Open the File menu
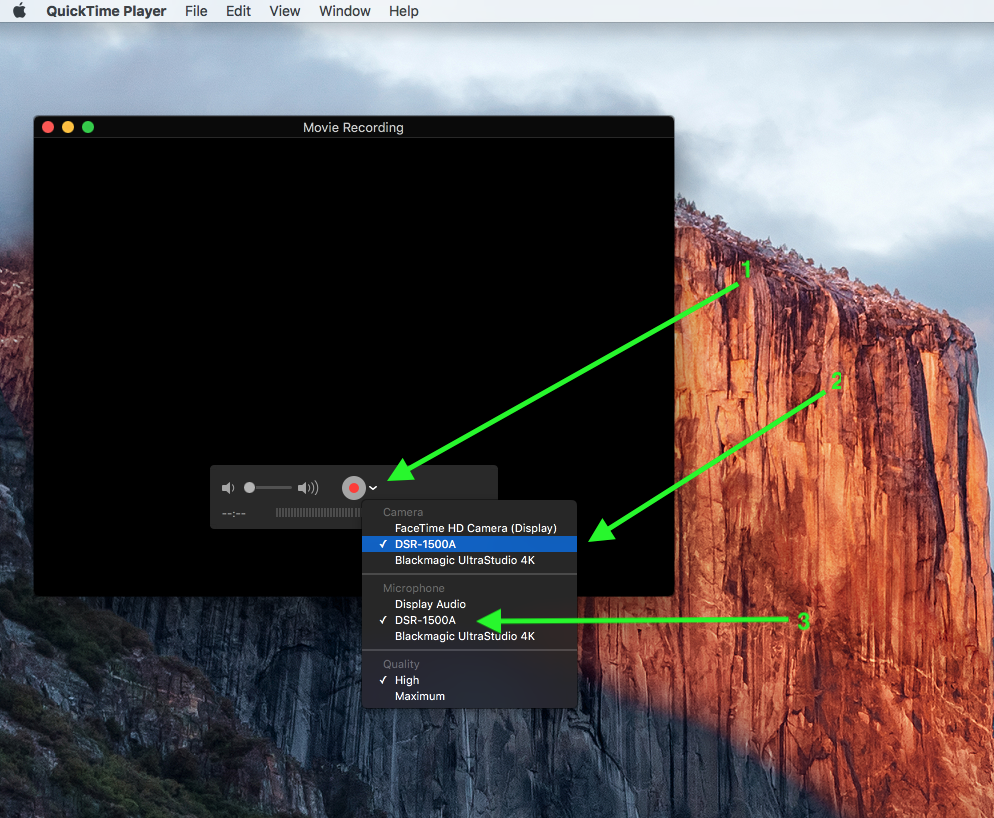Image resolution: width=994 pixels, height=818 pixels. [x=196, y=11]
